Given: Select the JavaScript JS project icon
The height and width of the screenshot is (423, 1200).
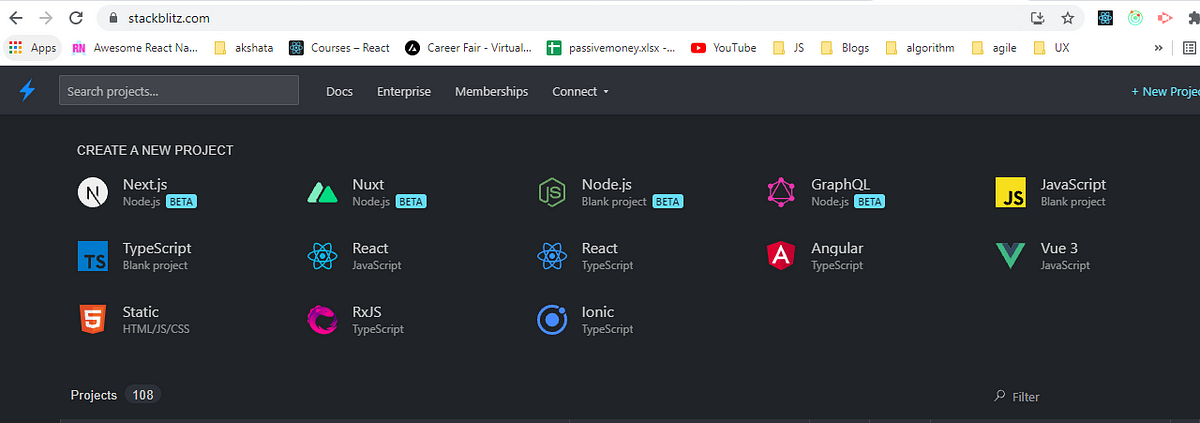Looking at the screenshot, I should [1010, 193].
